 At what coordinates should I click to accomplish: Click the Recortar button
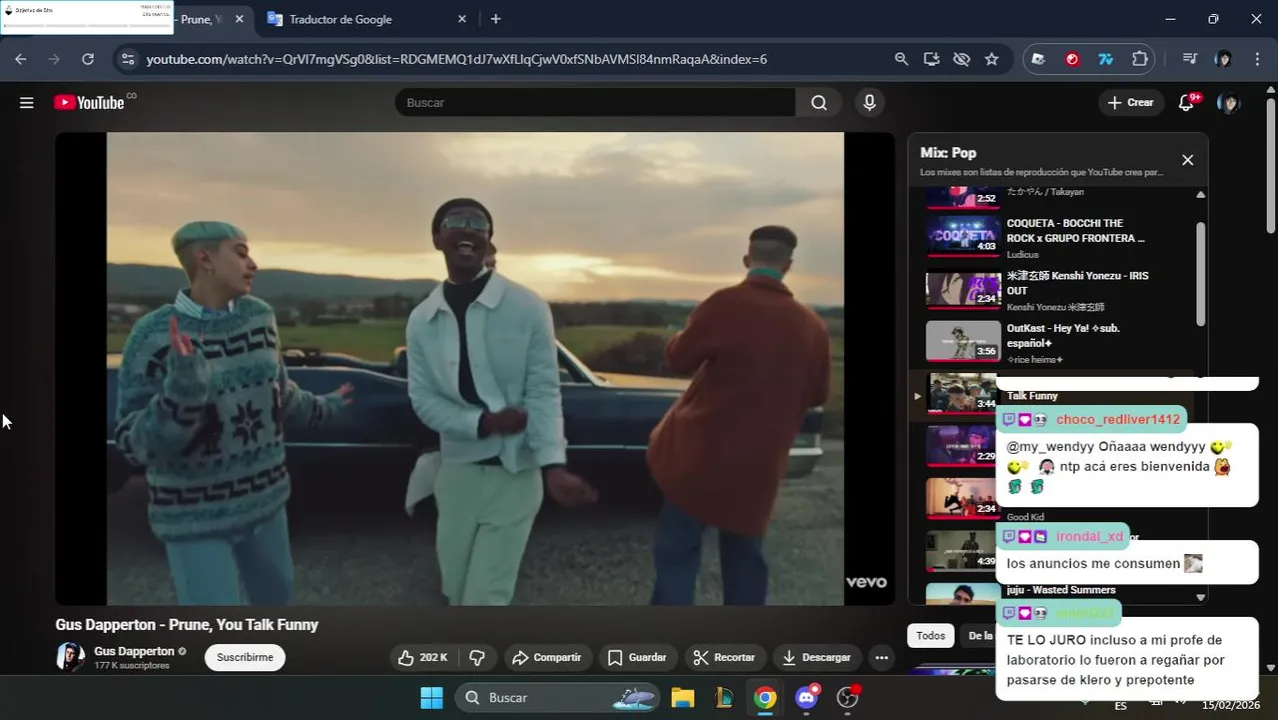(x=724, y=657)
